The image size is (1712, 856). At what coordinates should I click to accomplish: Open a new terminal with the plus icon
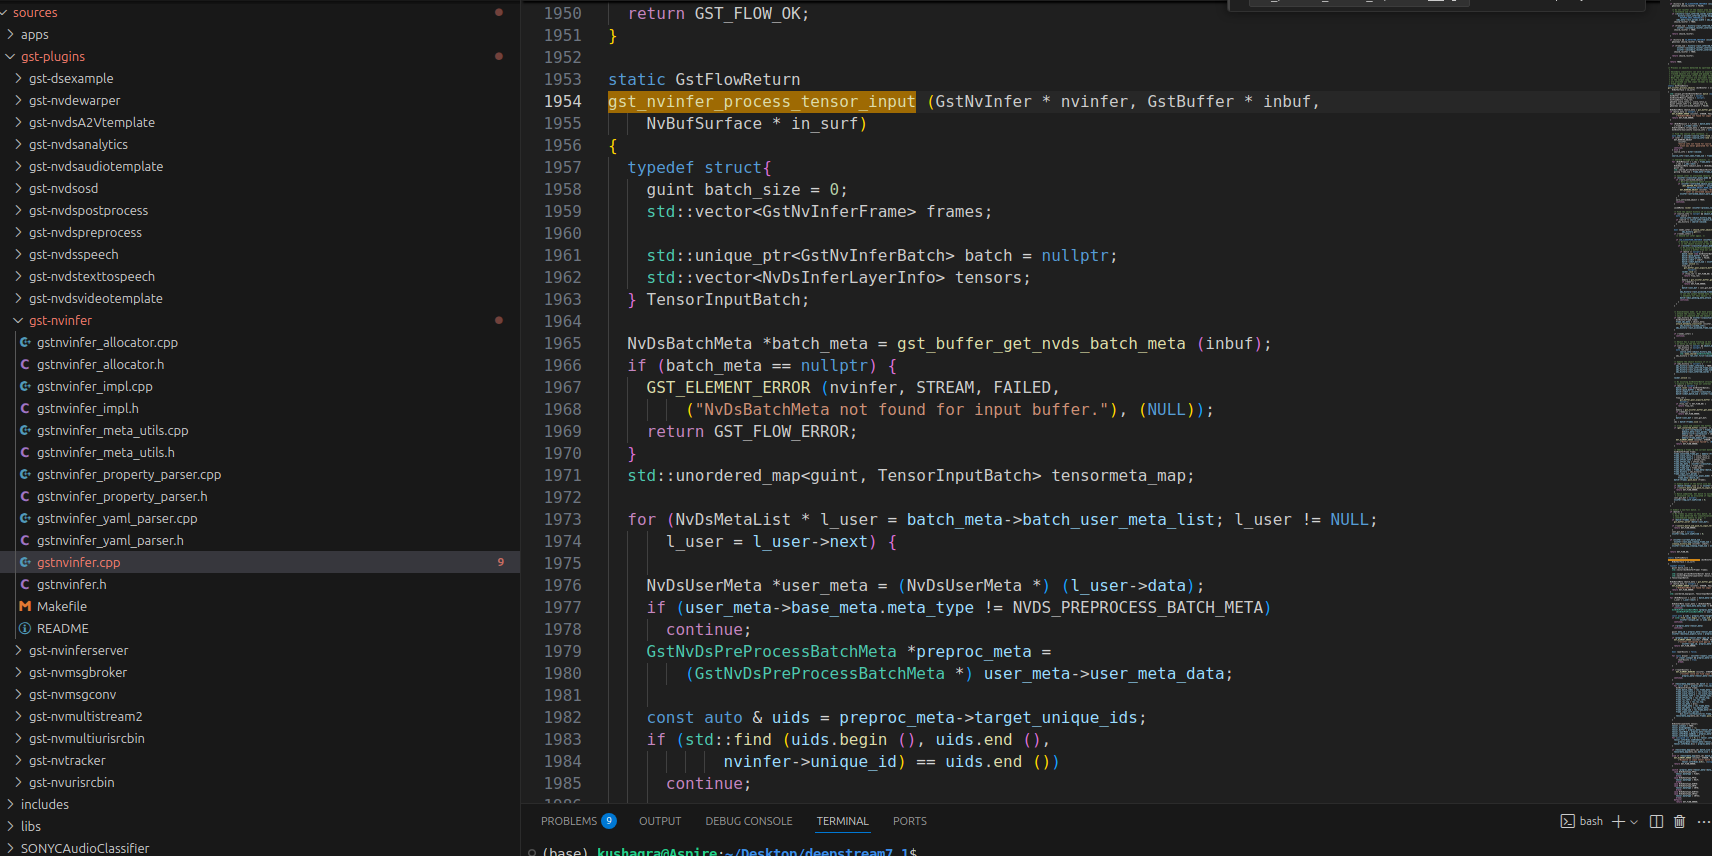[x=1618, y=821]
